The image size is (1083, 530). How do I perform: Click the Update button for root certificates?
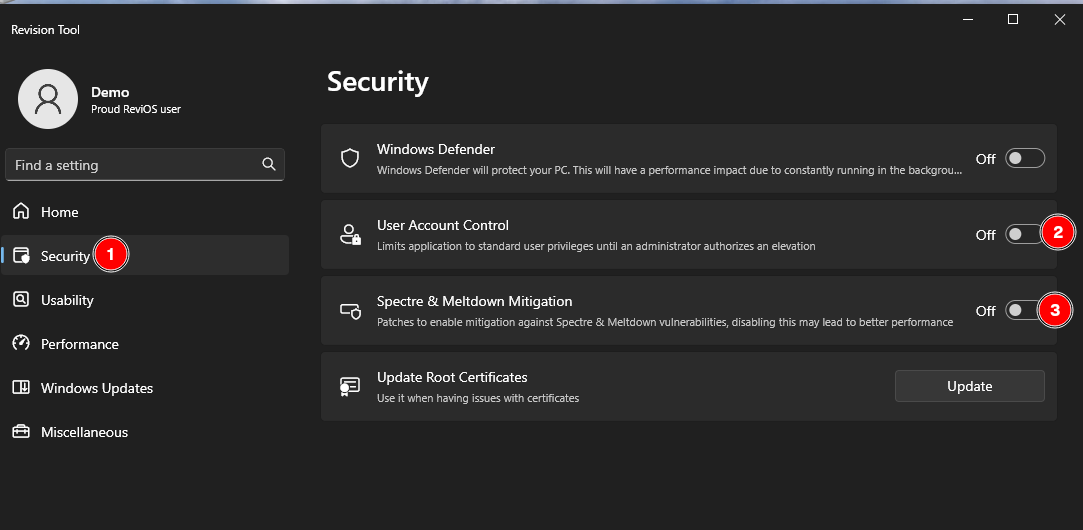click(970, 386)
